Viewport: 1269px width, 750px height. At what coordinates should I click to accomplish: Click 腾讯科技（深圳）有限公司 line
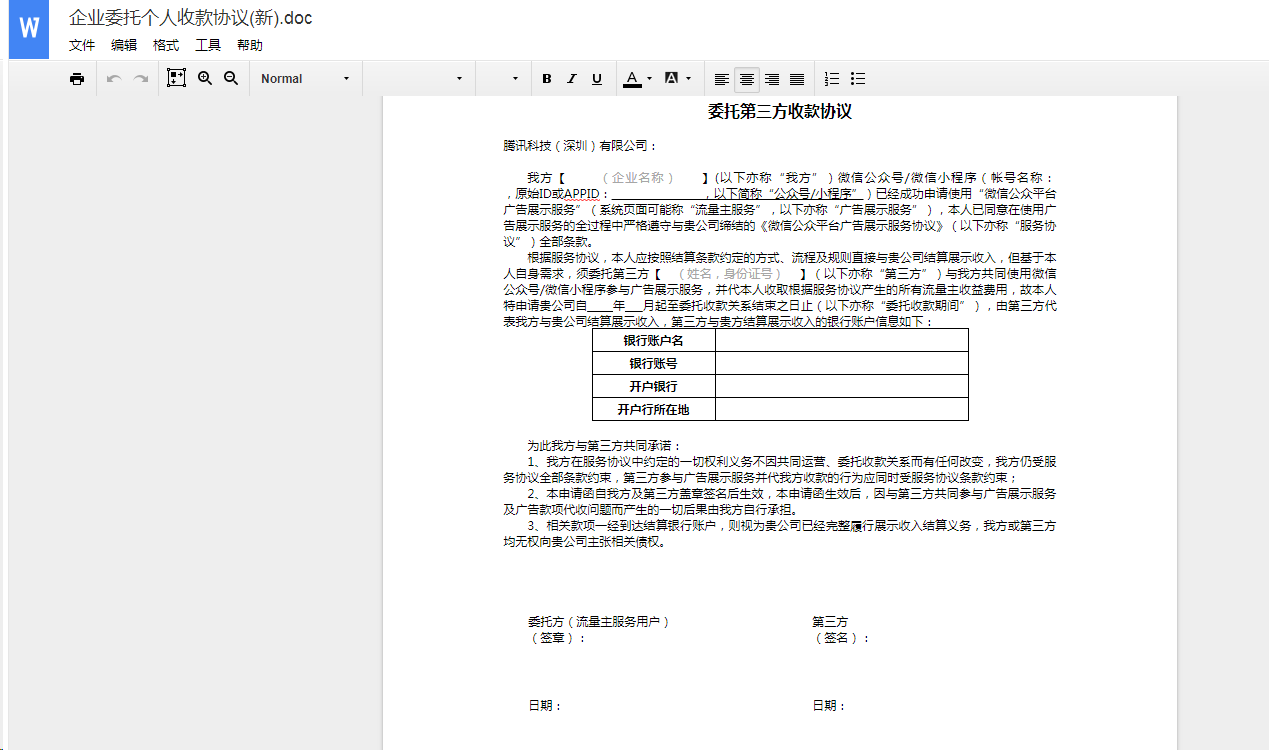[580, 146]
